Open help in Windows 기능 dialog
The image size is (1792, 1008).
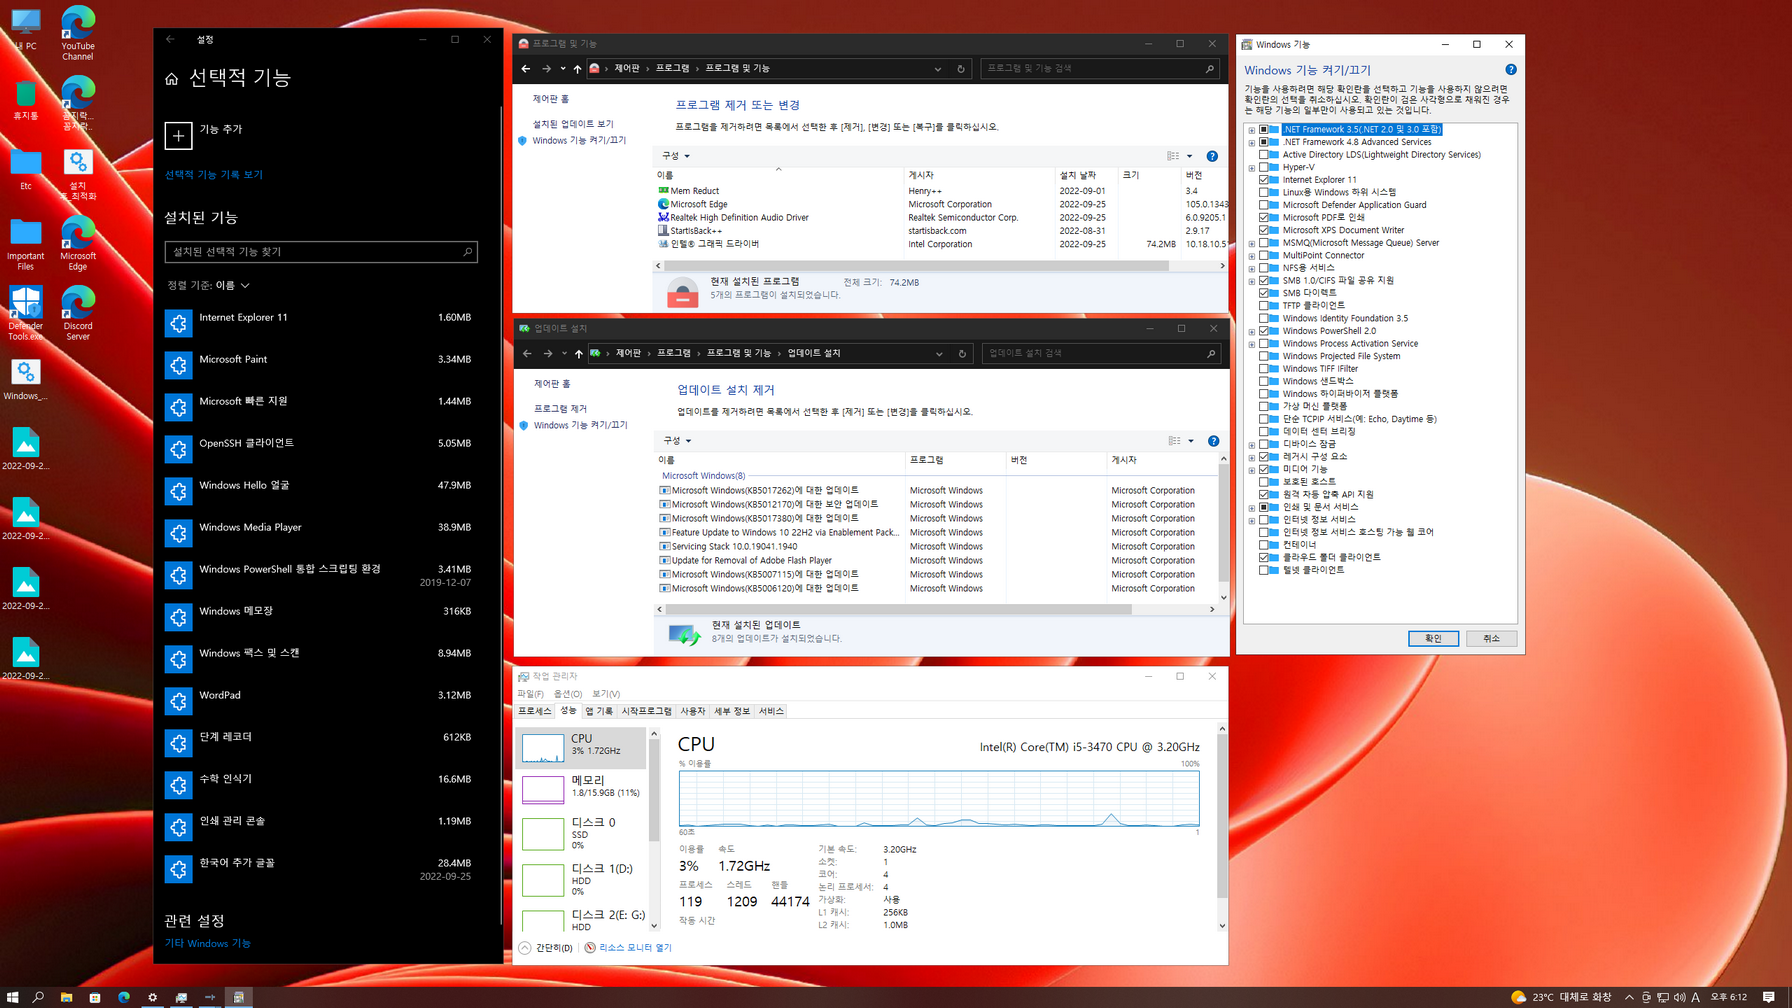click(1511, 70)
